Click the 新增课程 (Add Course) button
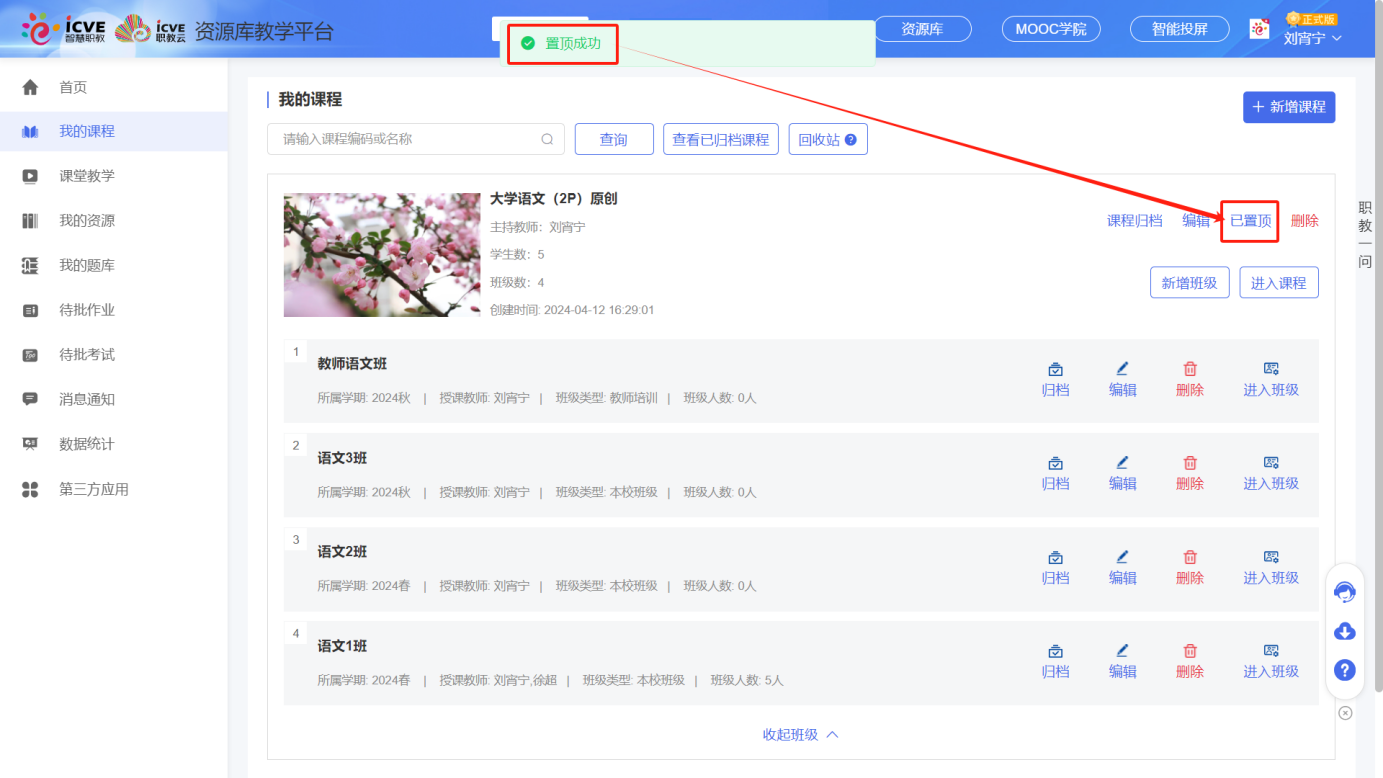Screen dimensions: 1383x778 1289,107
